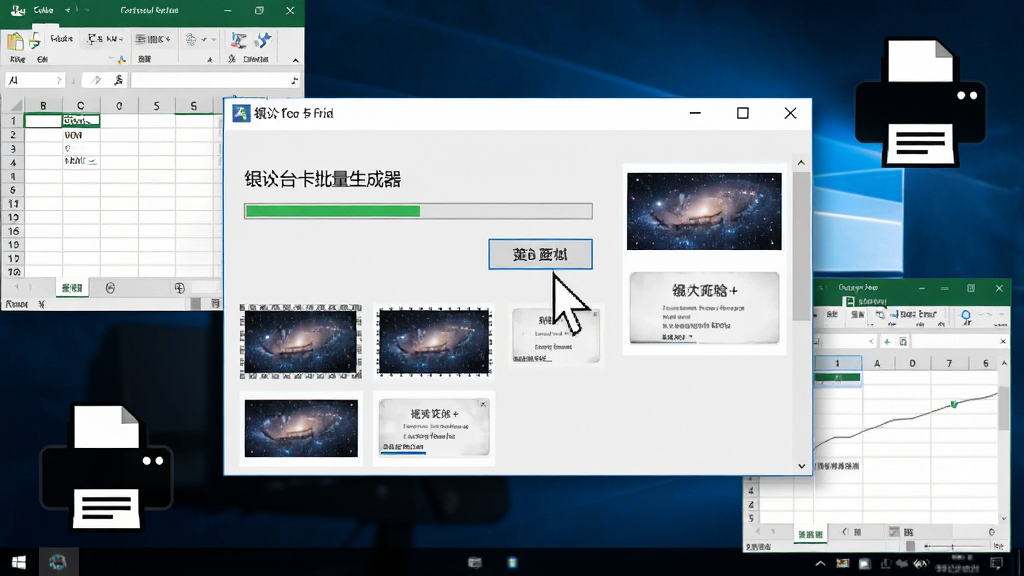Viewport: 1024px width, 576px height.
Task: Click the green plus icon in right Excel formula bar
Action: pos(887,342)
